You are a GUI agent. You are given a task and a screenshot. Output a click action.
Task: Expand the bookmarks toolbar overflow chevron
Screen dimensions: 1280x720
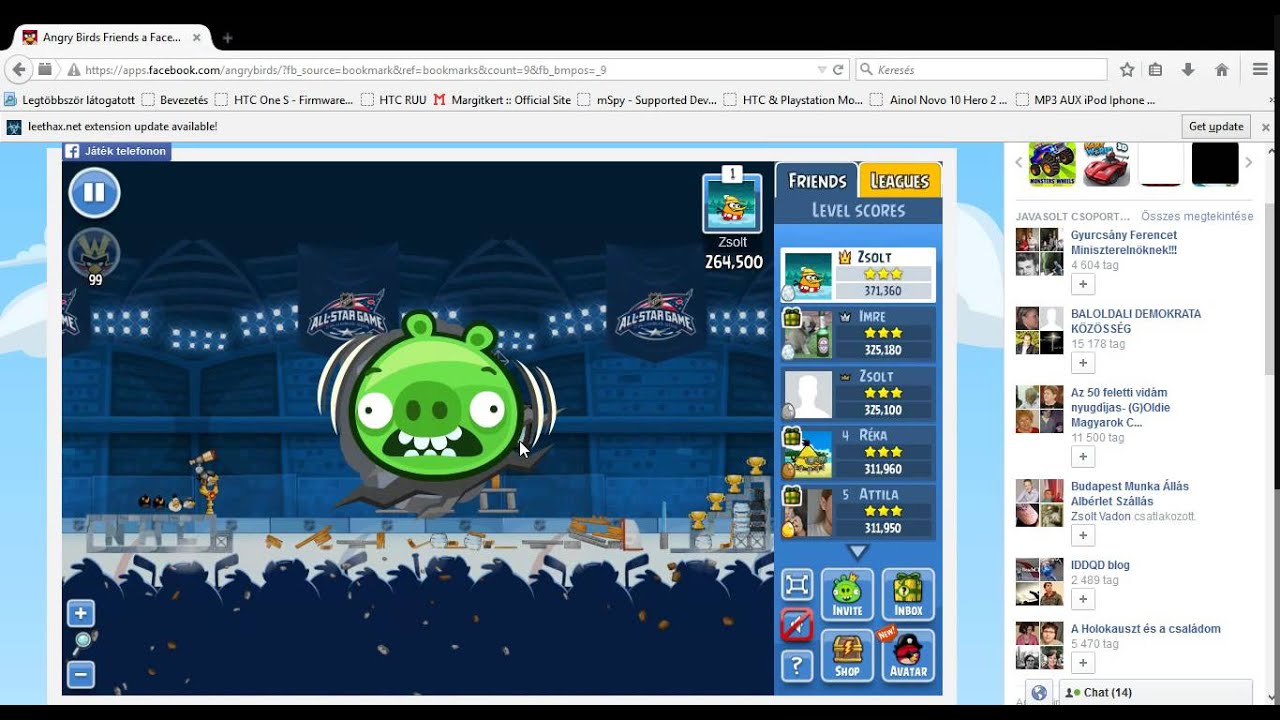coord(1271,100)
